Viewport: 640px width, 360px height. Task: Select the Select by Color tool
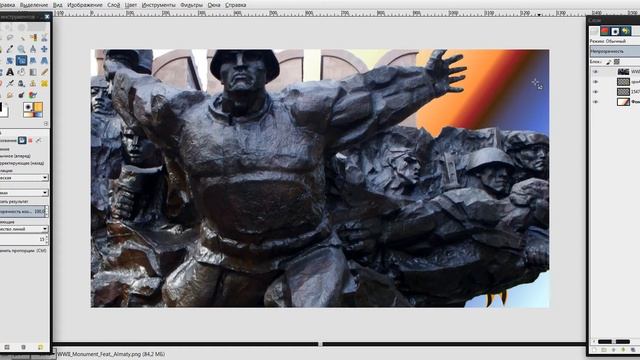click(33, 38)
